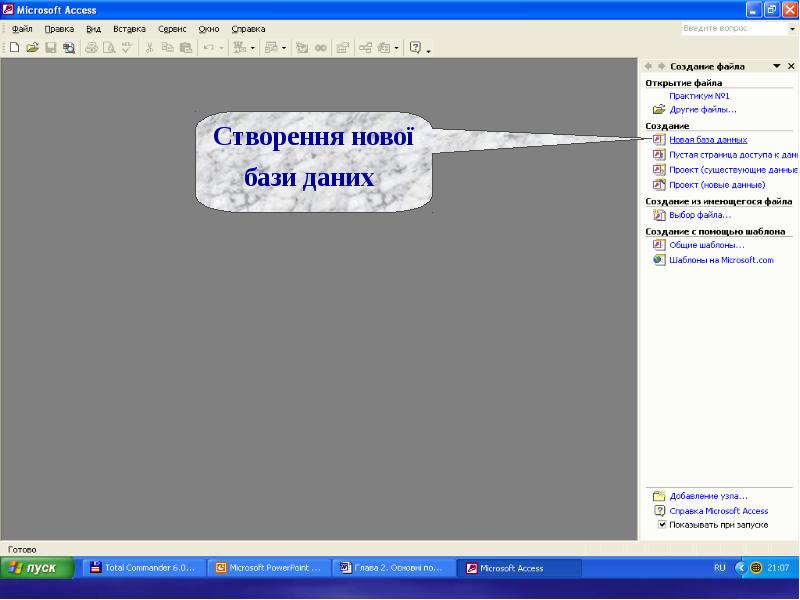Switch to Total Commander in taskbar
The width and height of the screenshot is (800, 600).
(143, 568)
